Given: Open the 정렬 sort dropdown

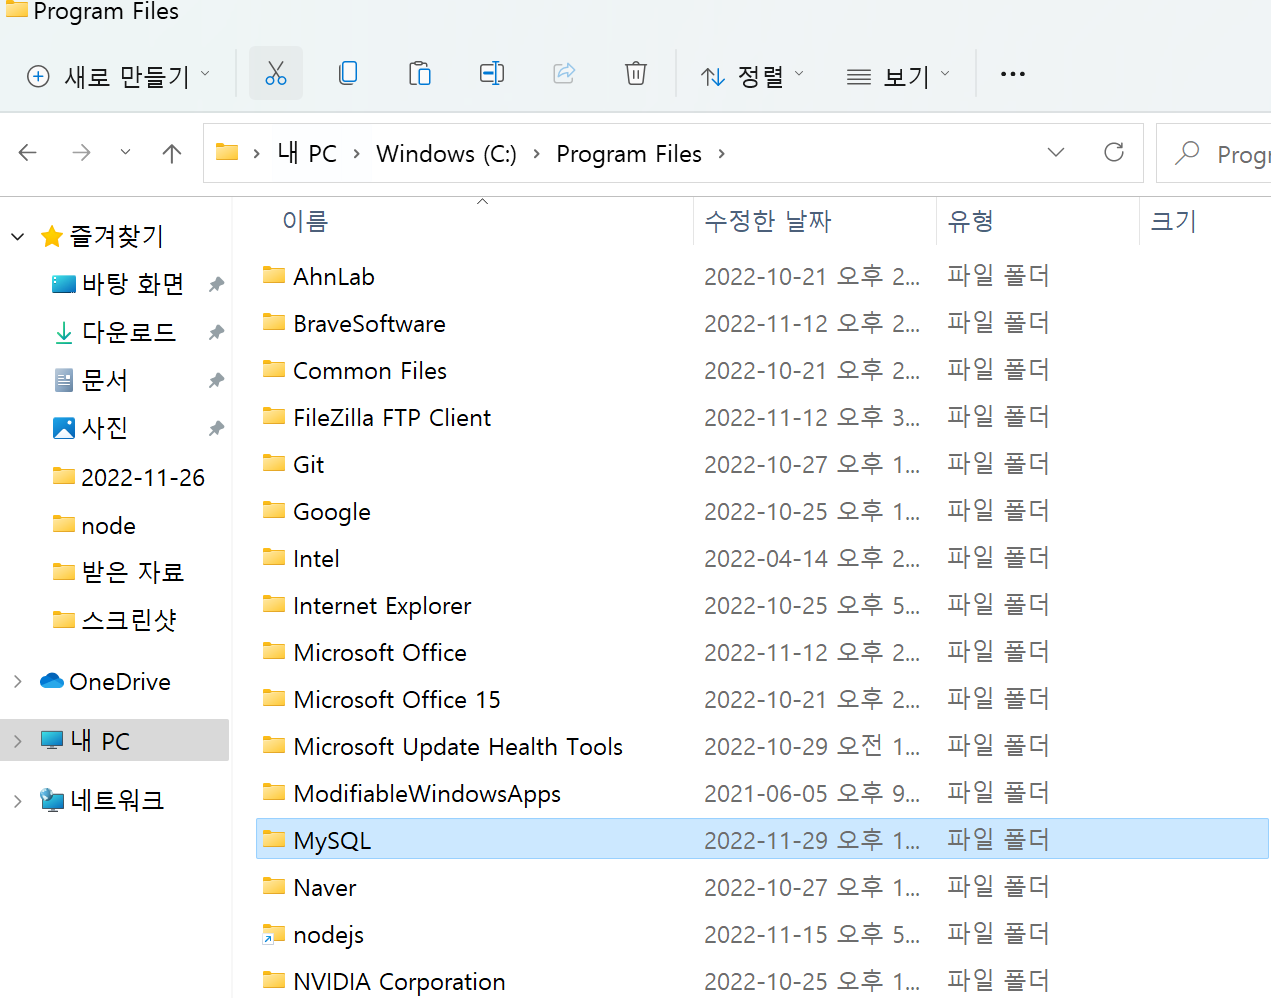Looking at the screenshot, I should (753, 76).
